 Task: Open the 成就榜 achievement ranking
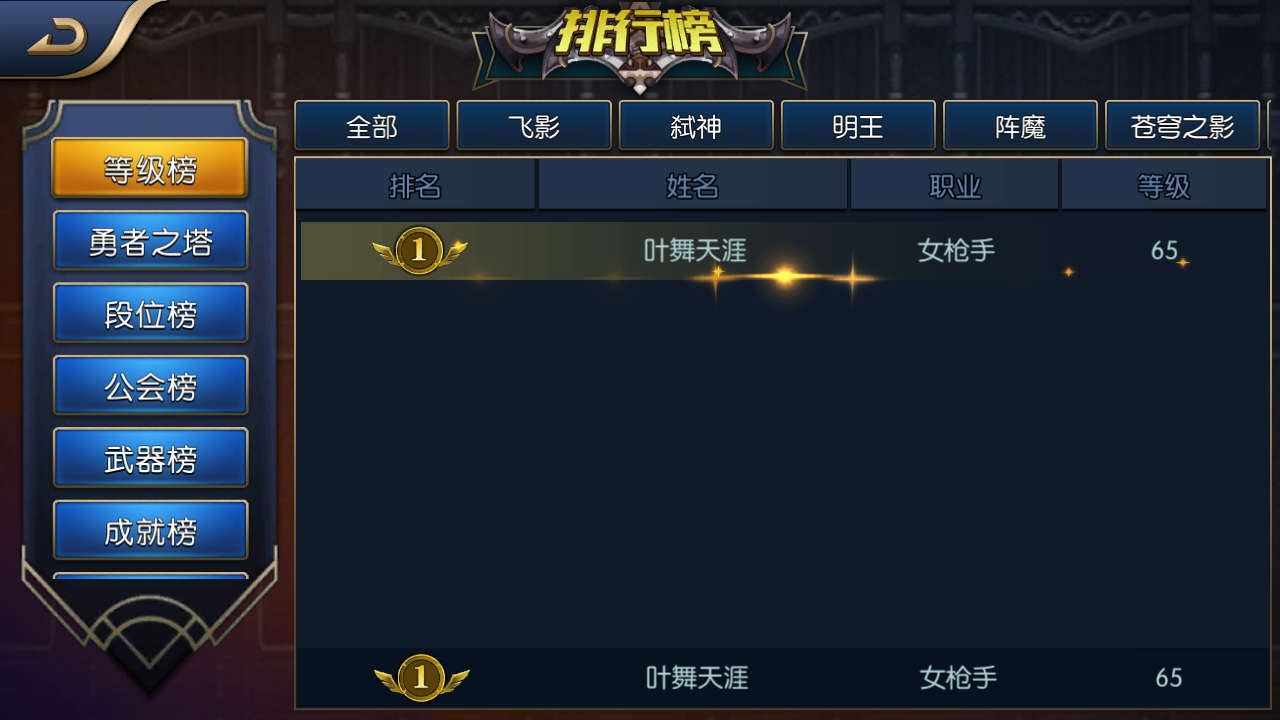(x=150, y=530)
